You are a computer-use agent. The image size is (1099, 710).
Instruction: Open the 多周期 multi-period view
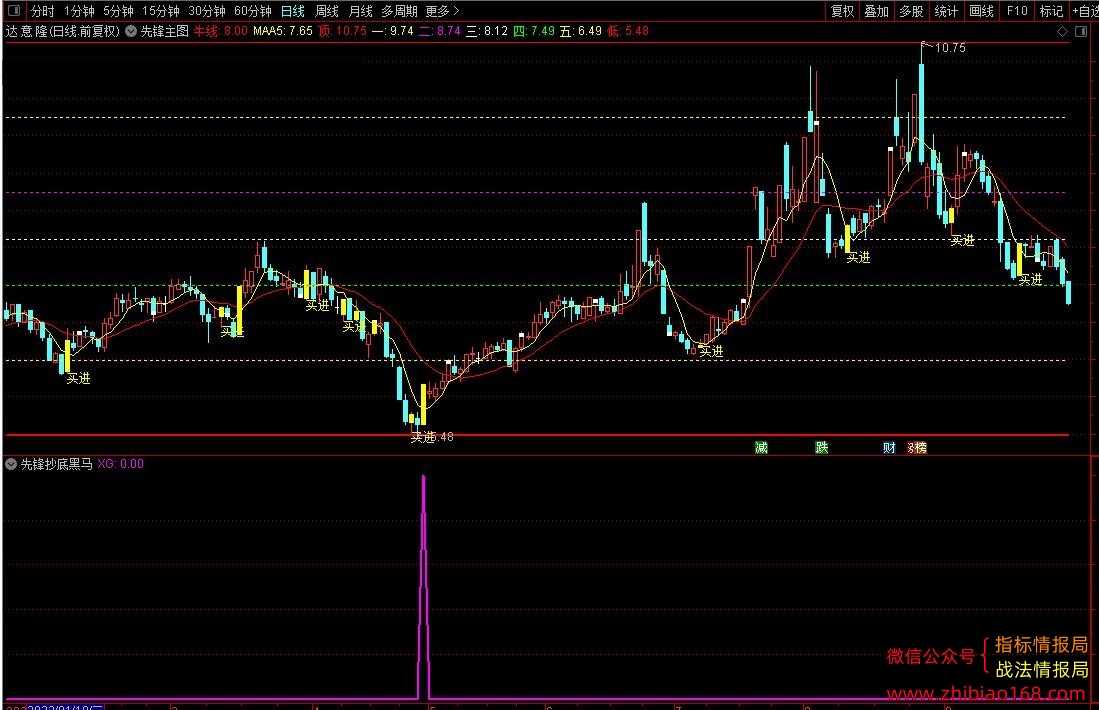point(400,11)
